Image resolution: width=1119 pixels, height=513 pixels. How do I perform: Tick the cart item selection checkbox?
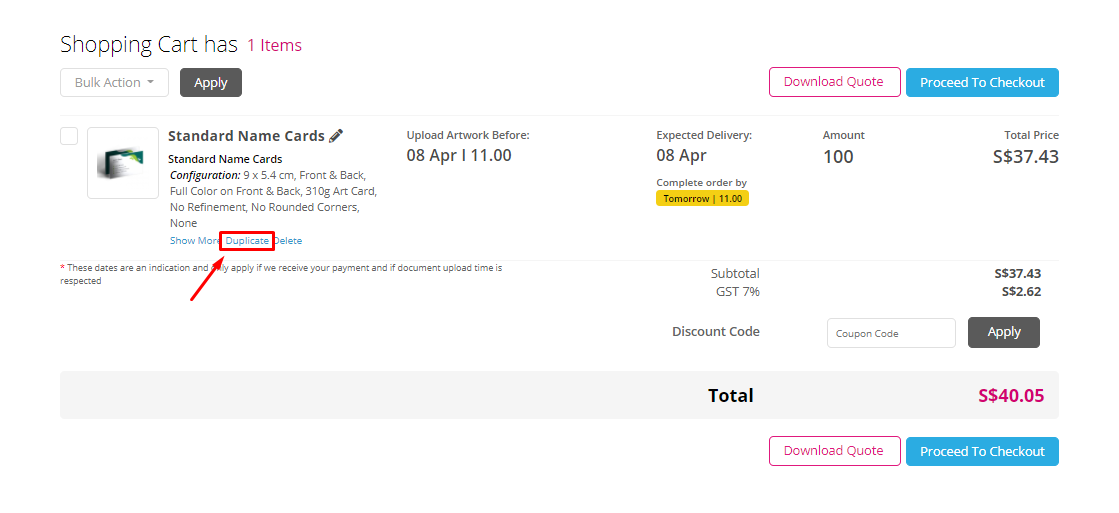click(69, 136)
